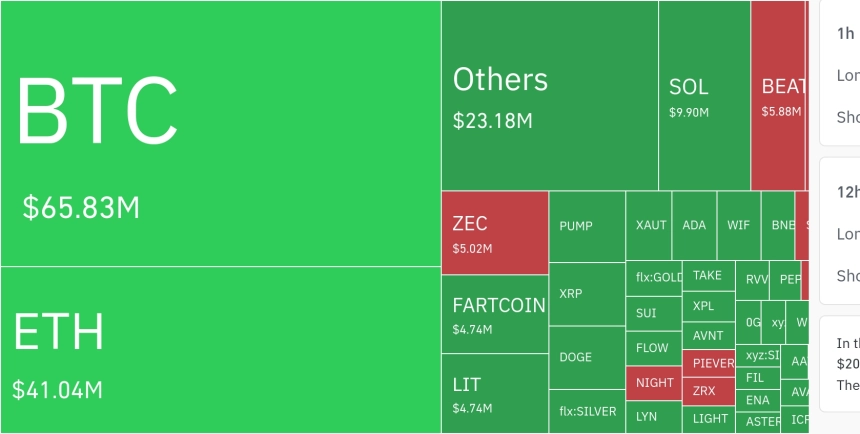The height and width of the screenshot is (434, 860).
Task: Select the DOGE tile
Action: pyautogui.click(x=587, y=357)
